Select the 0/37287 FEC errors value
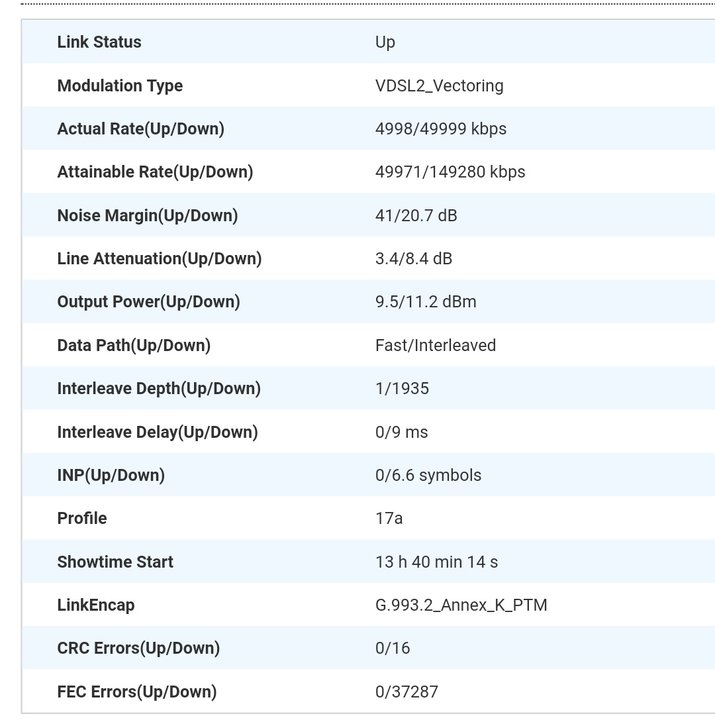715x720 pixels. coord(406,691)
